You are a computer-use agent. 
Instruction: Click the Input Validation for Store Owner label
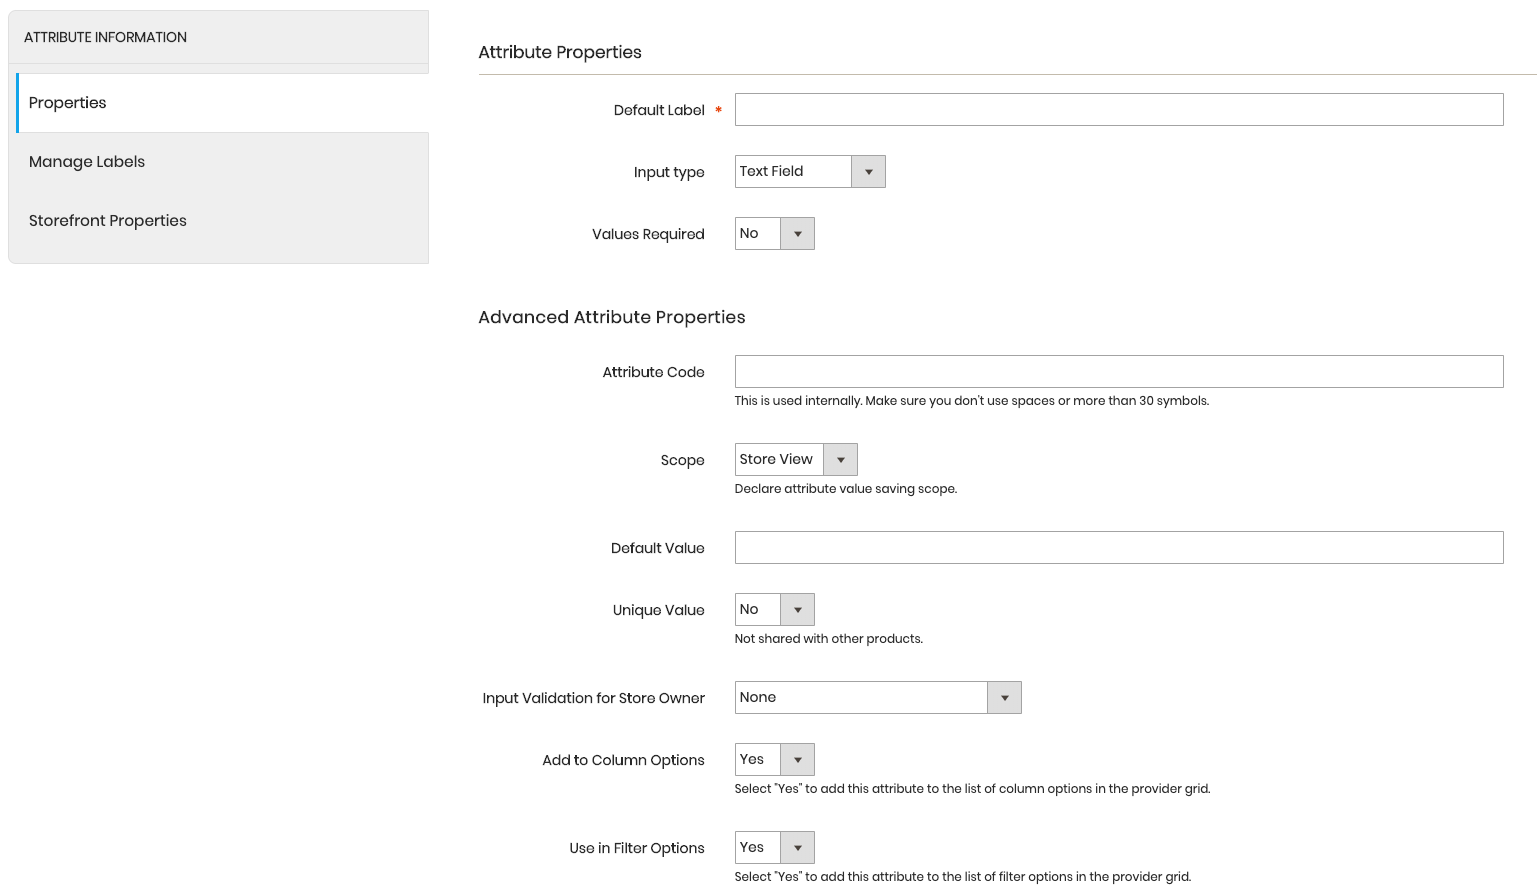coord(594,698)
